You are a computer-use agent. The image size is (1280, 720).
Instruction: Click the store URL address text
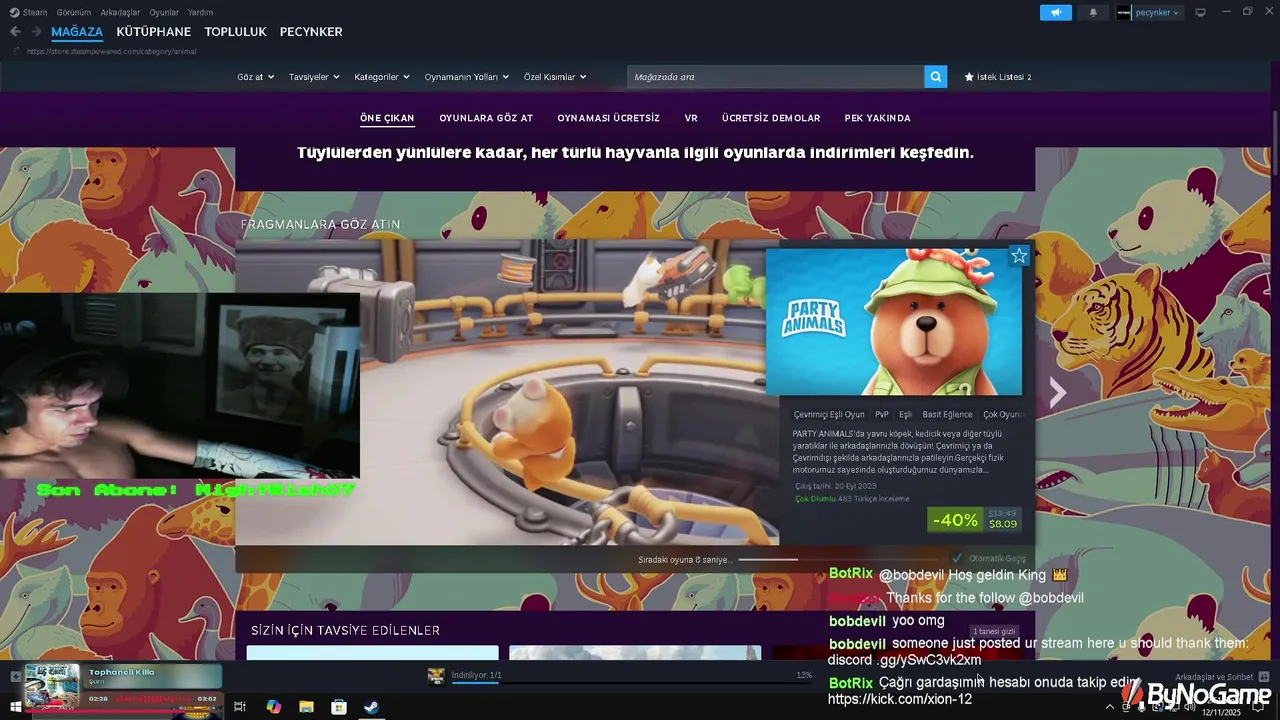coord(111,51)
